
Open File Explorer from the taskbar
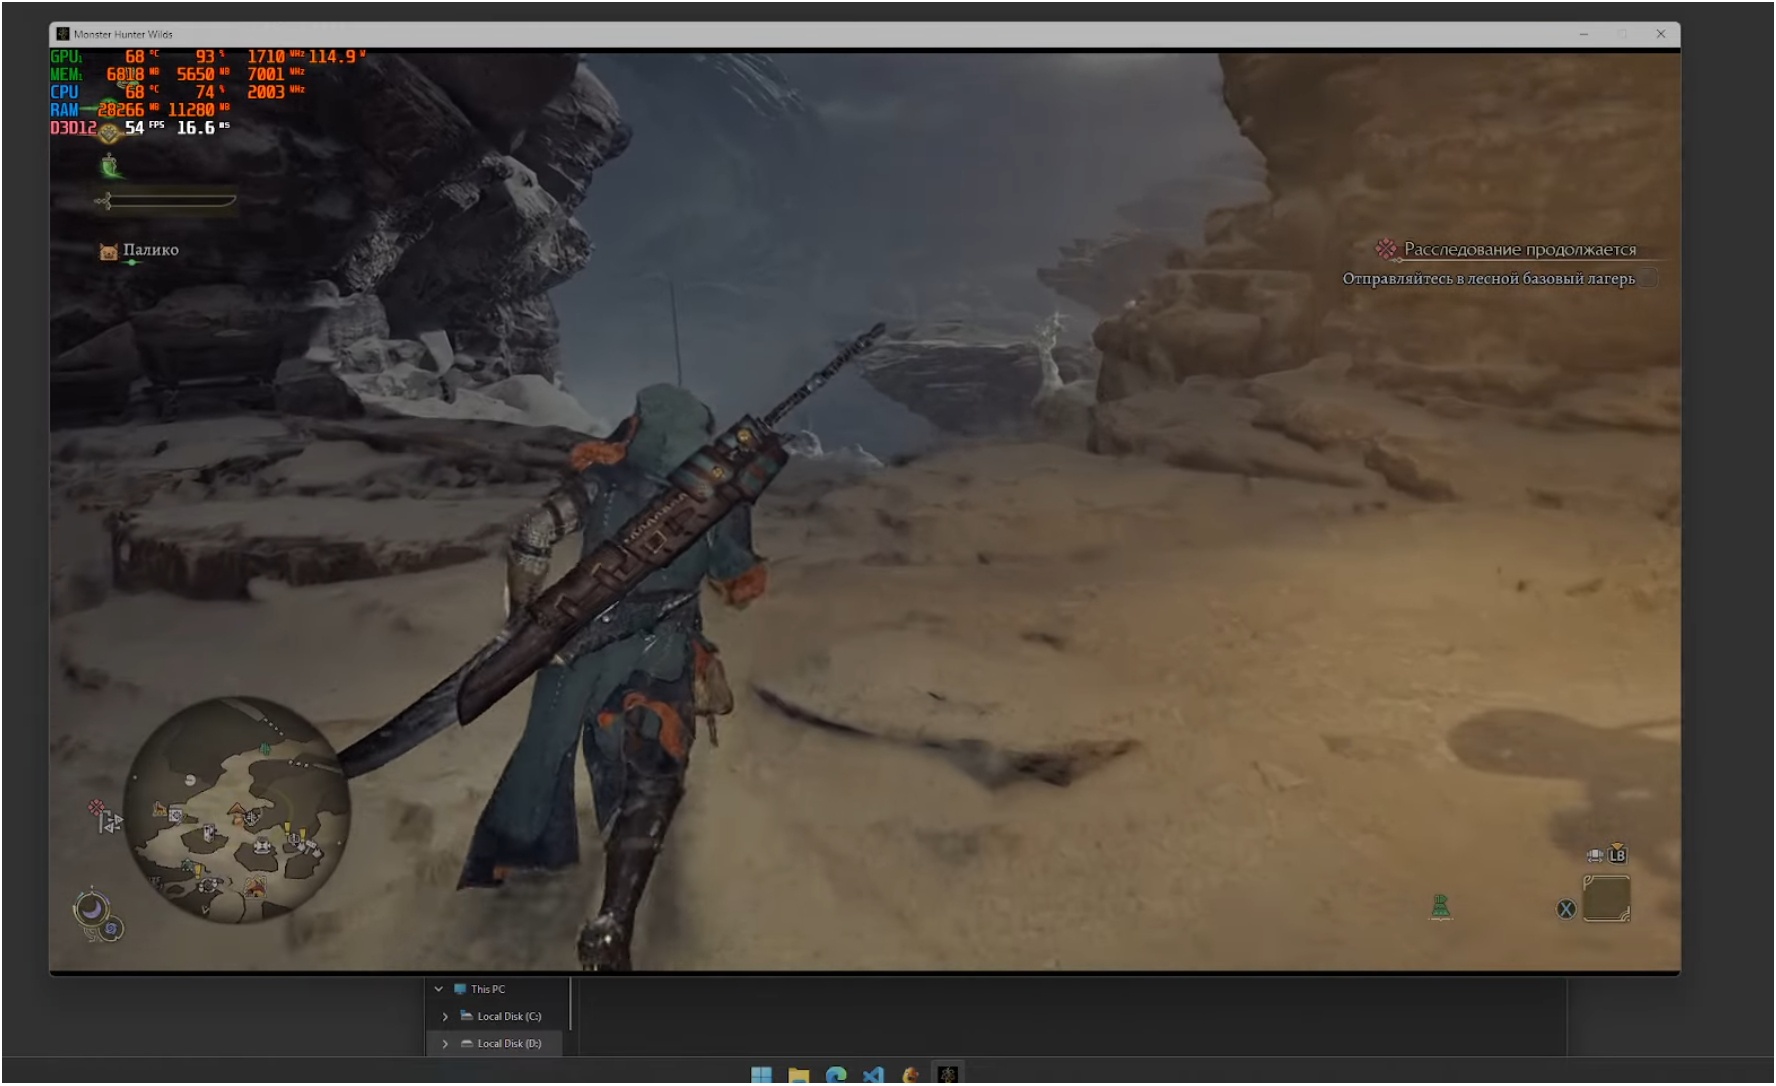pyautogui.click(x=798, y=1075)
